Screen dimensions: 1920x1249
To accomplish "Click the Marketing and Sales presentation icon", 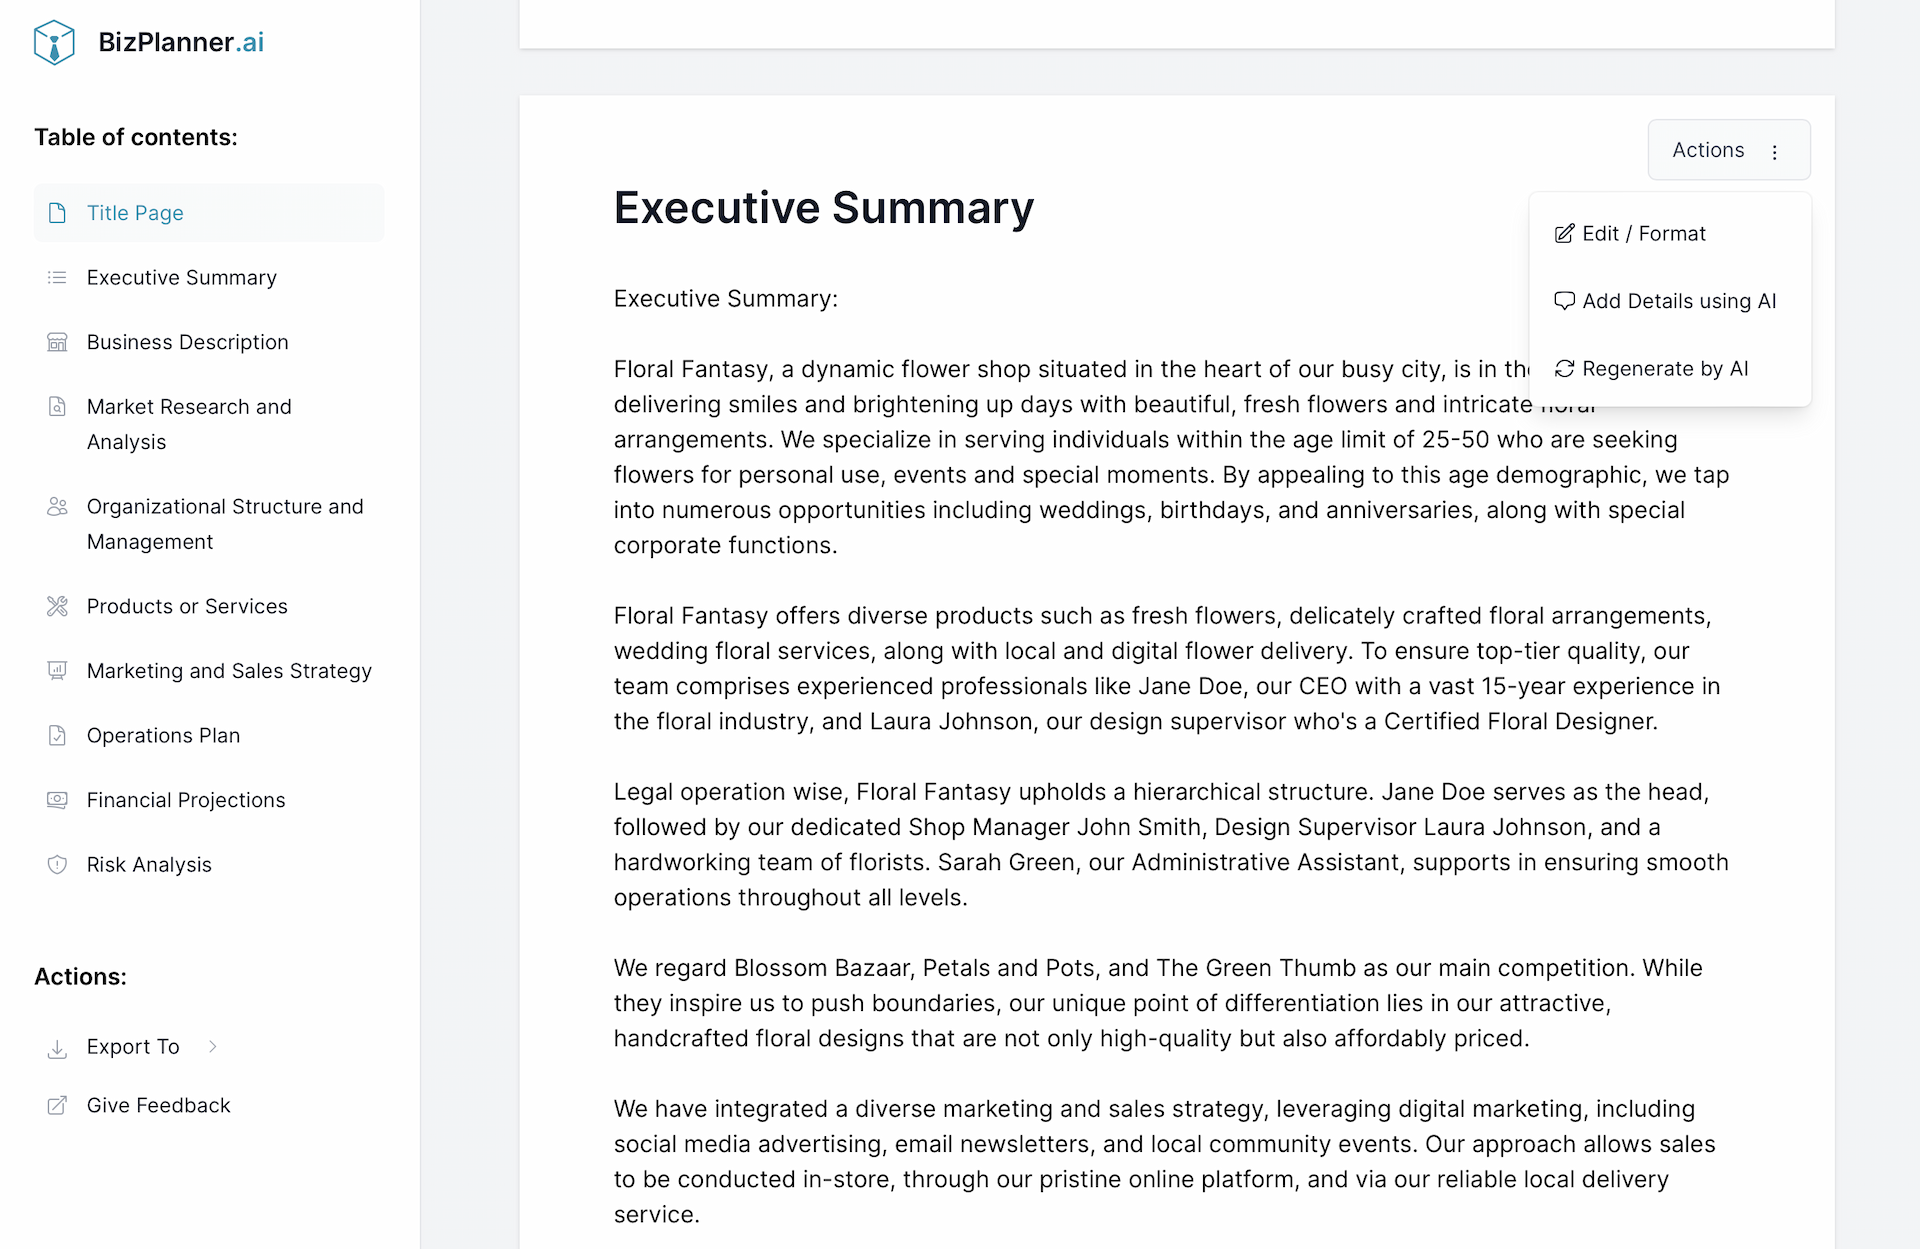I will [x=58, y=671].
